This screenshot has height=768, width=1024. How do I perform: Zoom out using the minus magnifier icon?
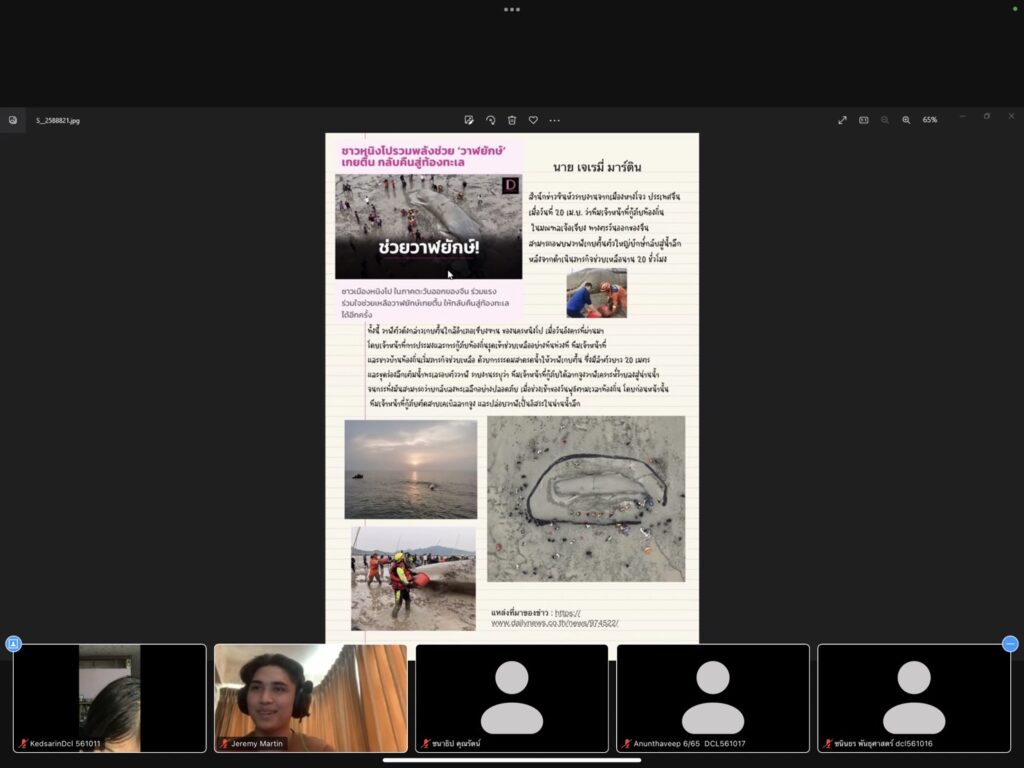[x=885, y=120]
